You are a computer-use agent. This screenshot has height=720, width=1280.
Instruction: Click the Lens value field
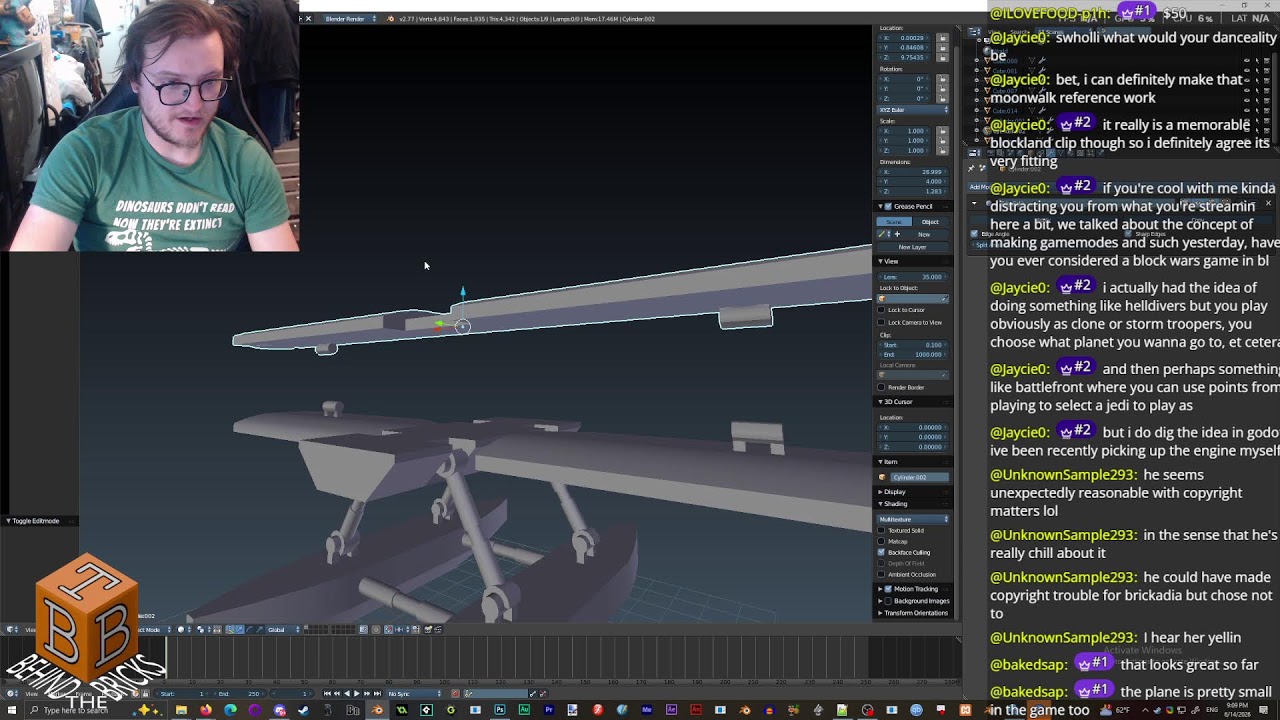tap(913, 277)
